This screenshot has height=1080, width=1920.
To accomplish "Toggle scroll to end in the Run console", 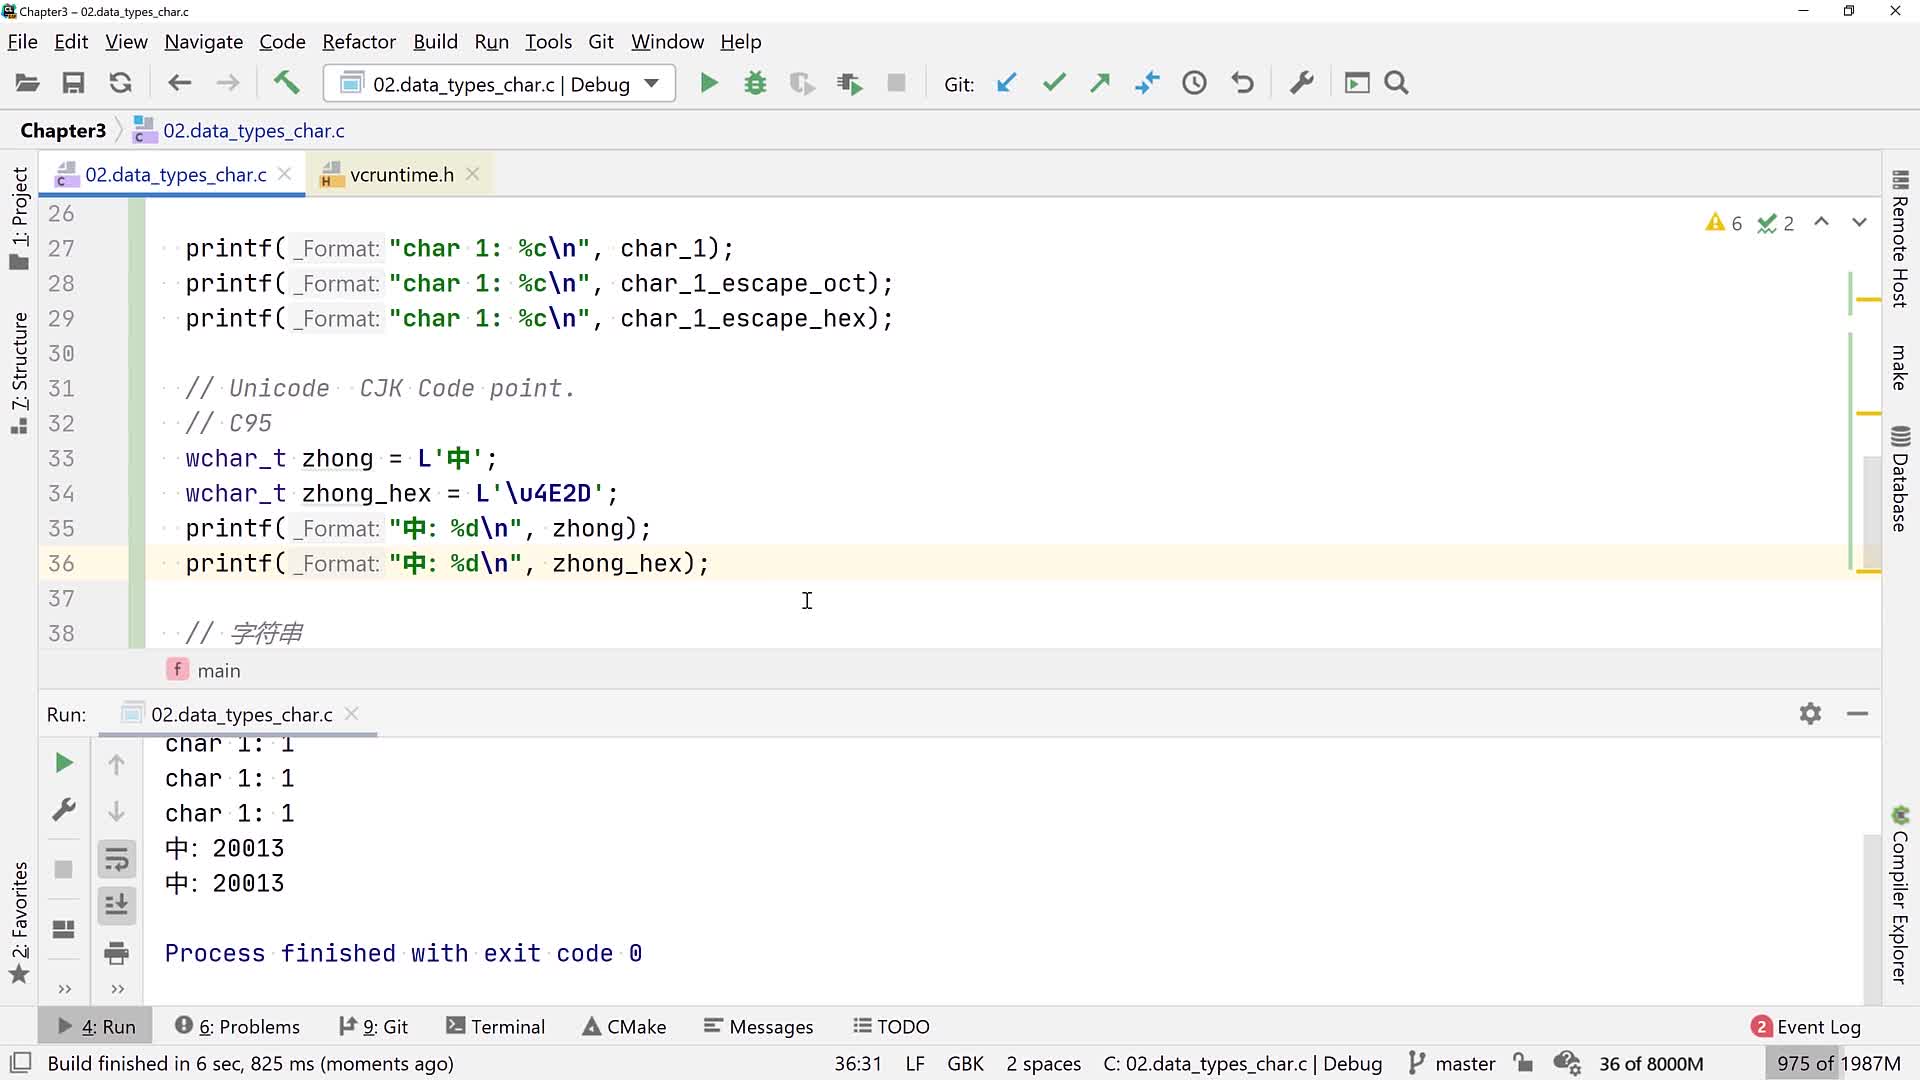I will (117, 905).
